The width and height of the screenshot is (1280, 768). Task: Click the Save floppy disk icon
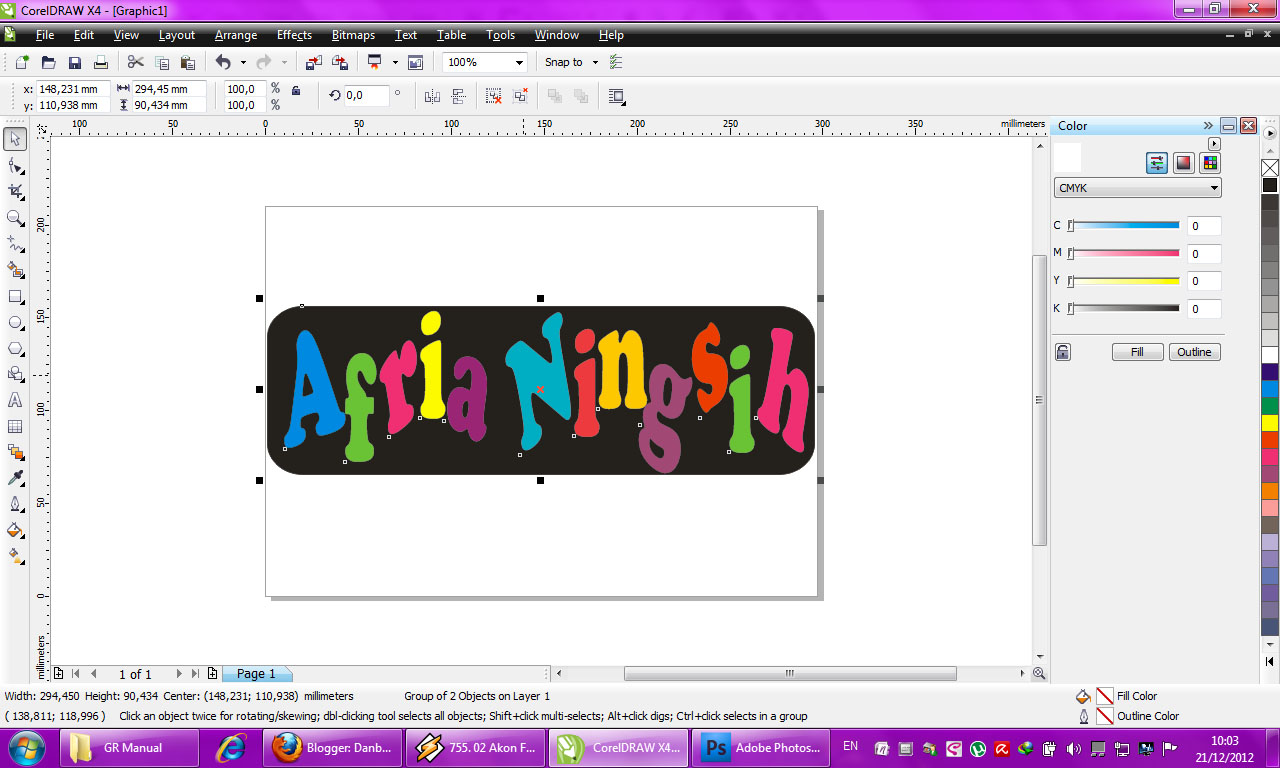[75, 62]
